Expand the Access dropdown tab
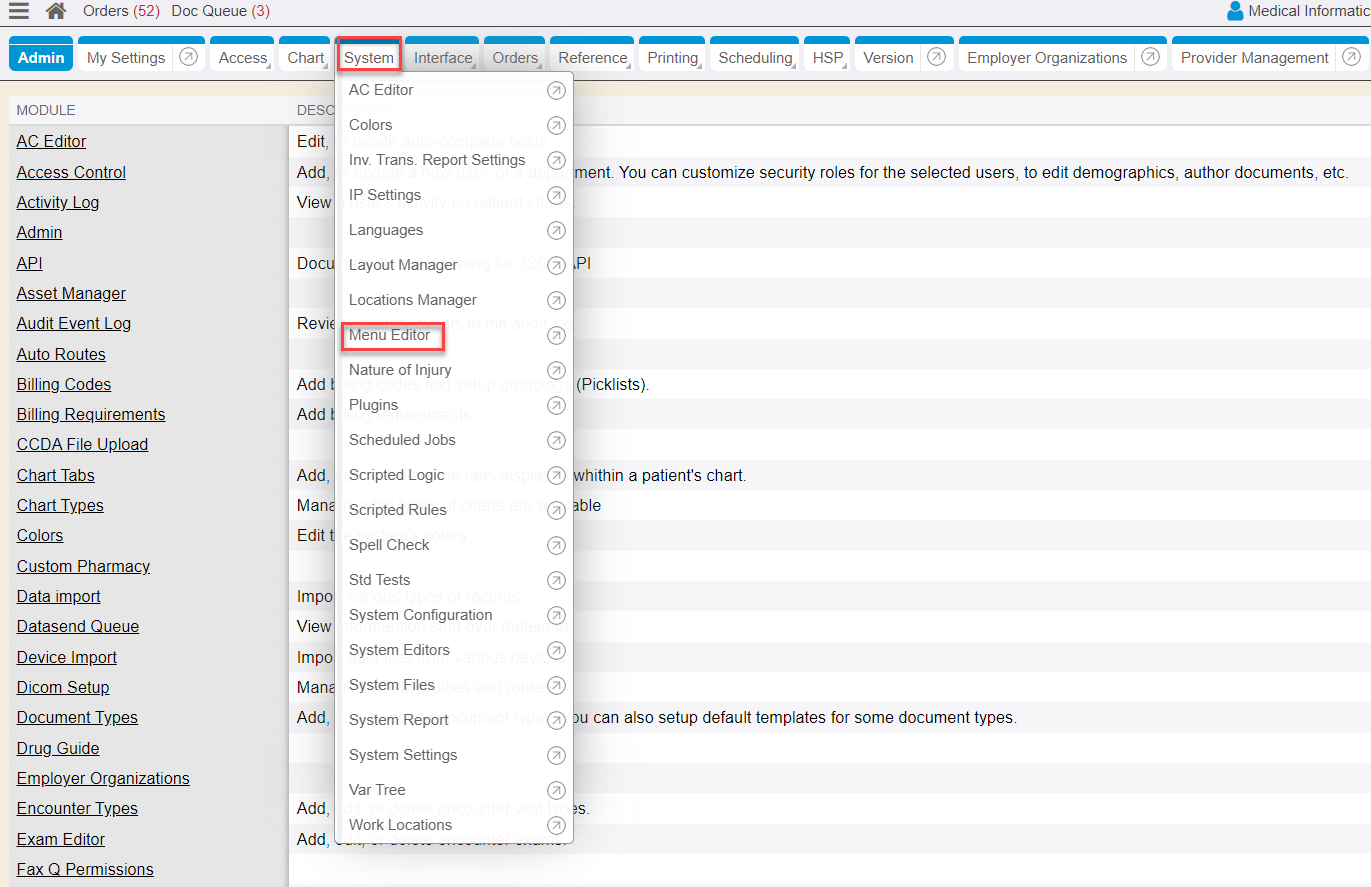 [x=243, y=58]
